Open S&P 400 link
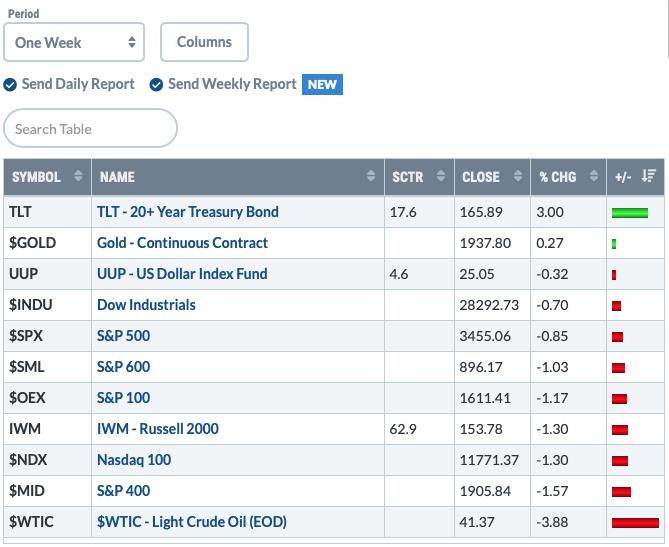Screen dimensions: 669x547 pyautogui.click(x=123, y=491)
